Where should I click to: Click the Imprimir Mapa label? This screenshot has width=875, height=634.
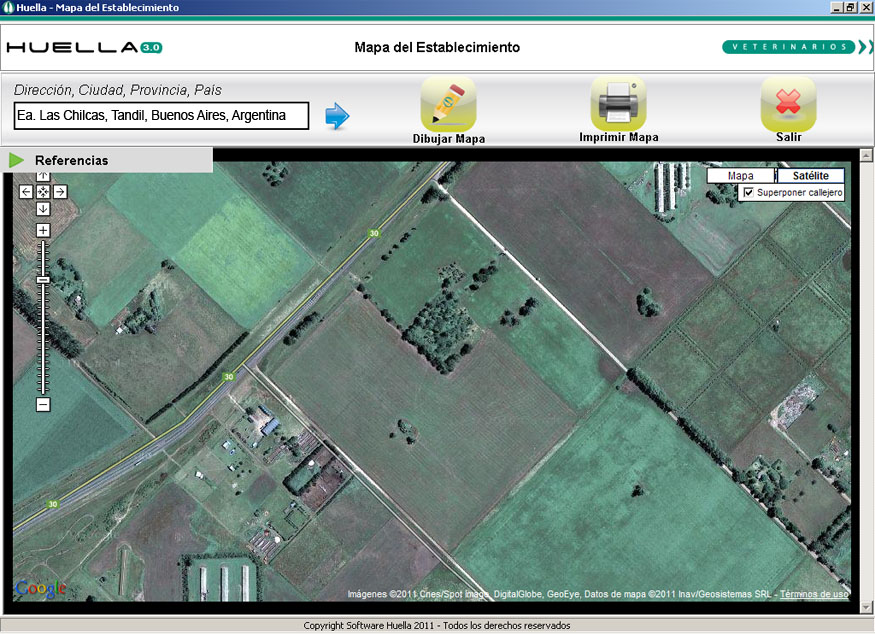pyautogui.click(x=618, y=137)
